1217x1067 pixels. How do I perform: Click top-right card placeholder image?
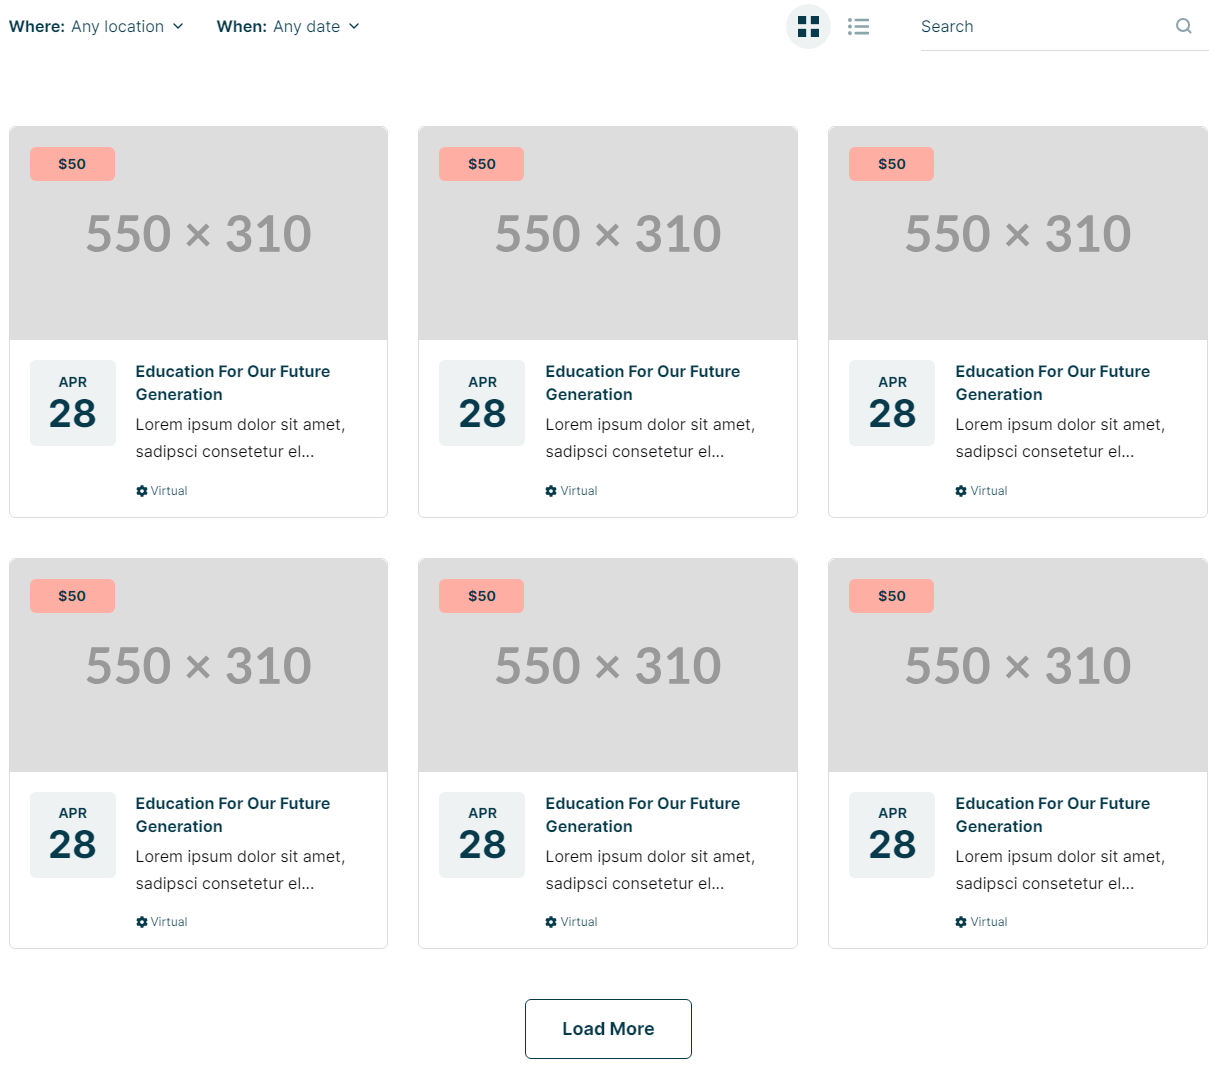click(1018, 233)
